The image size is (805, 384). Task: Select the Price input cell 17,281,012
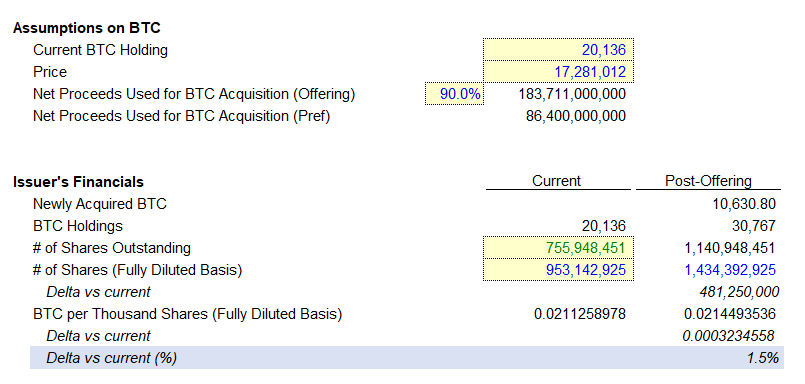point(558,72)
